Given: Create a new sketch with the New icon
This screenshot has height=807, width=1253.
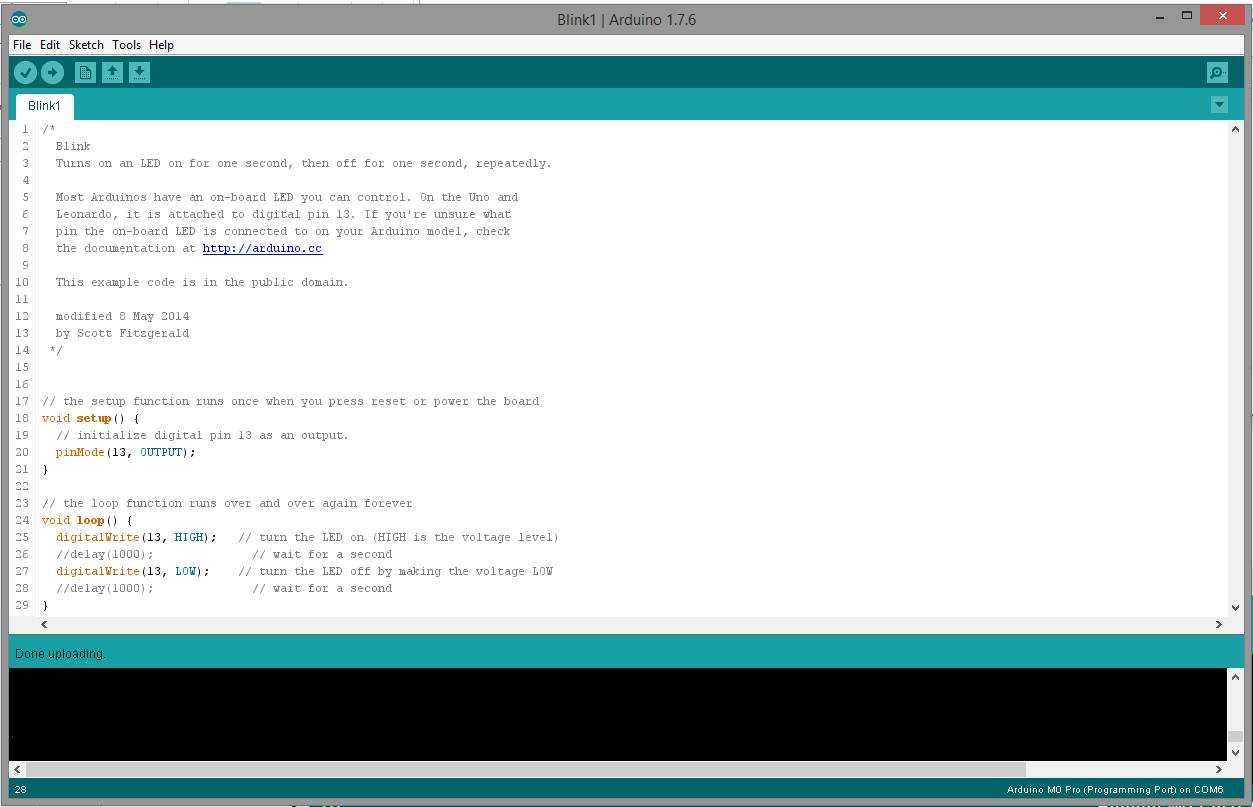Looking at the screenshot, I should pos(85,72).
